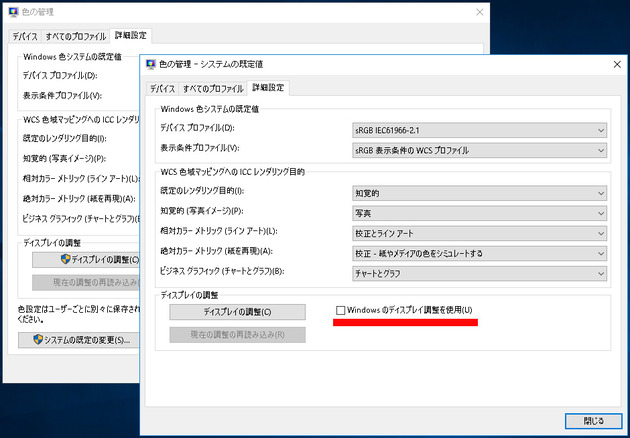Close the back 色の管理 window
Viewport: 630px width, 438px height.
tap(480, 12)
